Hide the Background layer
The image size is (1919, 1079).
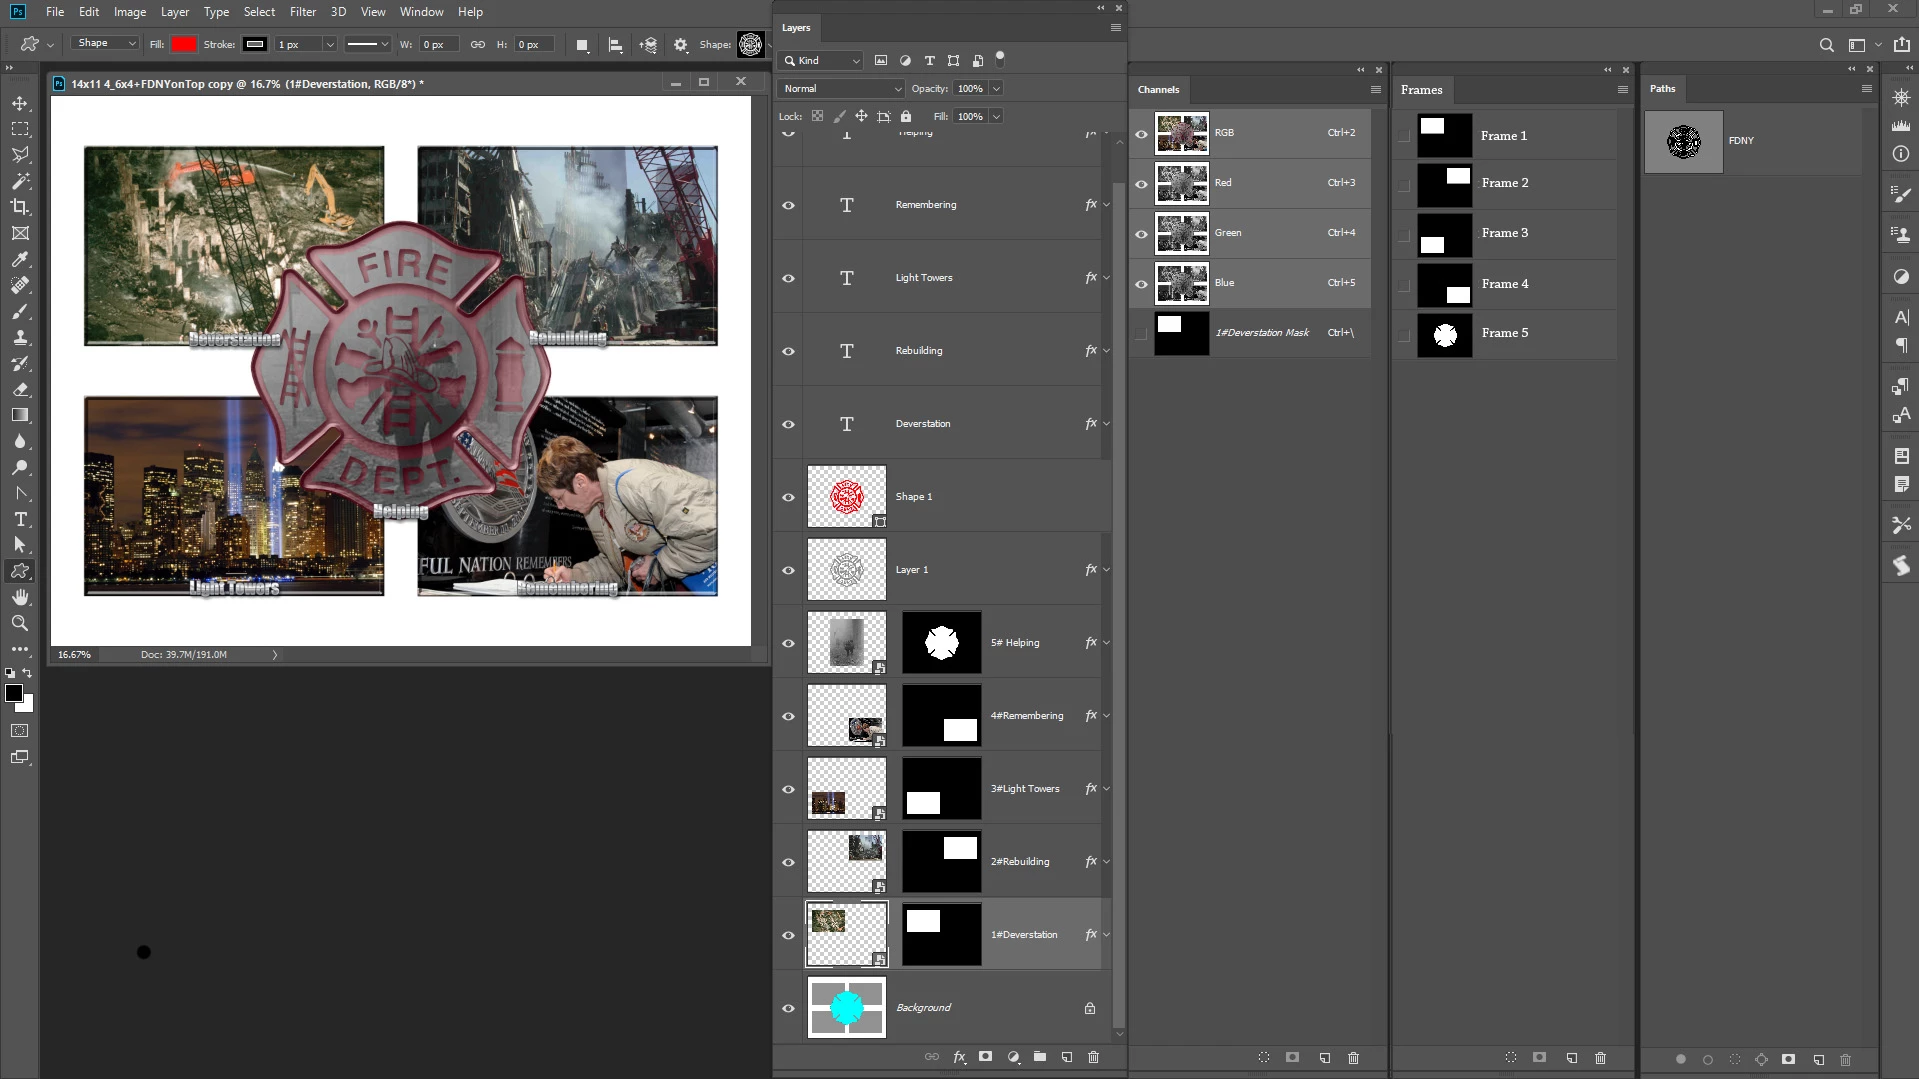pyautogui.click(x=788, y=1008)
